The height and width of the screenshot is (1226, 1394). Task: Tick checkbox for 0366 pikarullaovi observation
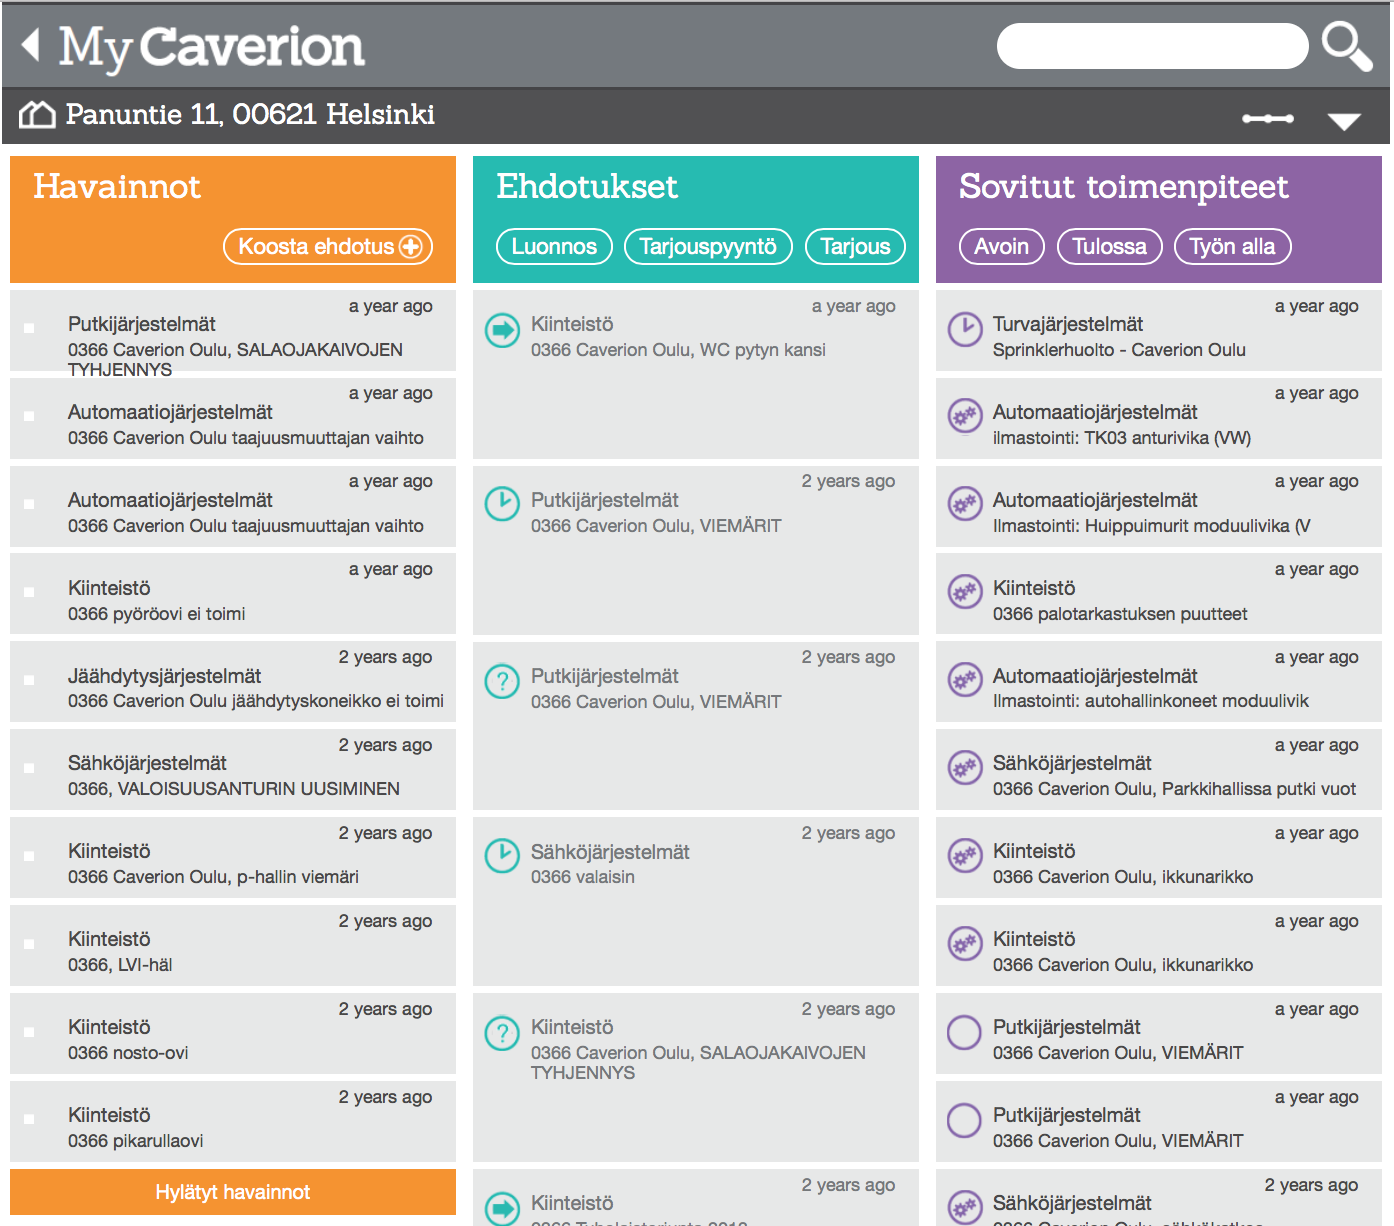coord(29,1120)
